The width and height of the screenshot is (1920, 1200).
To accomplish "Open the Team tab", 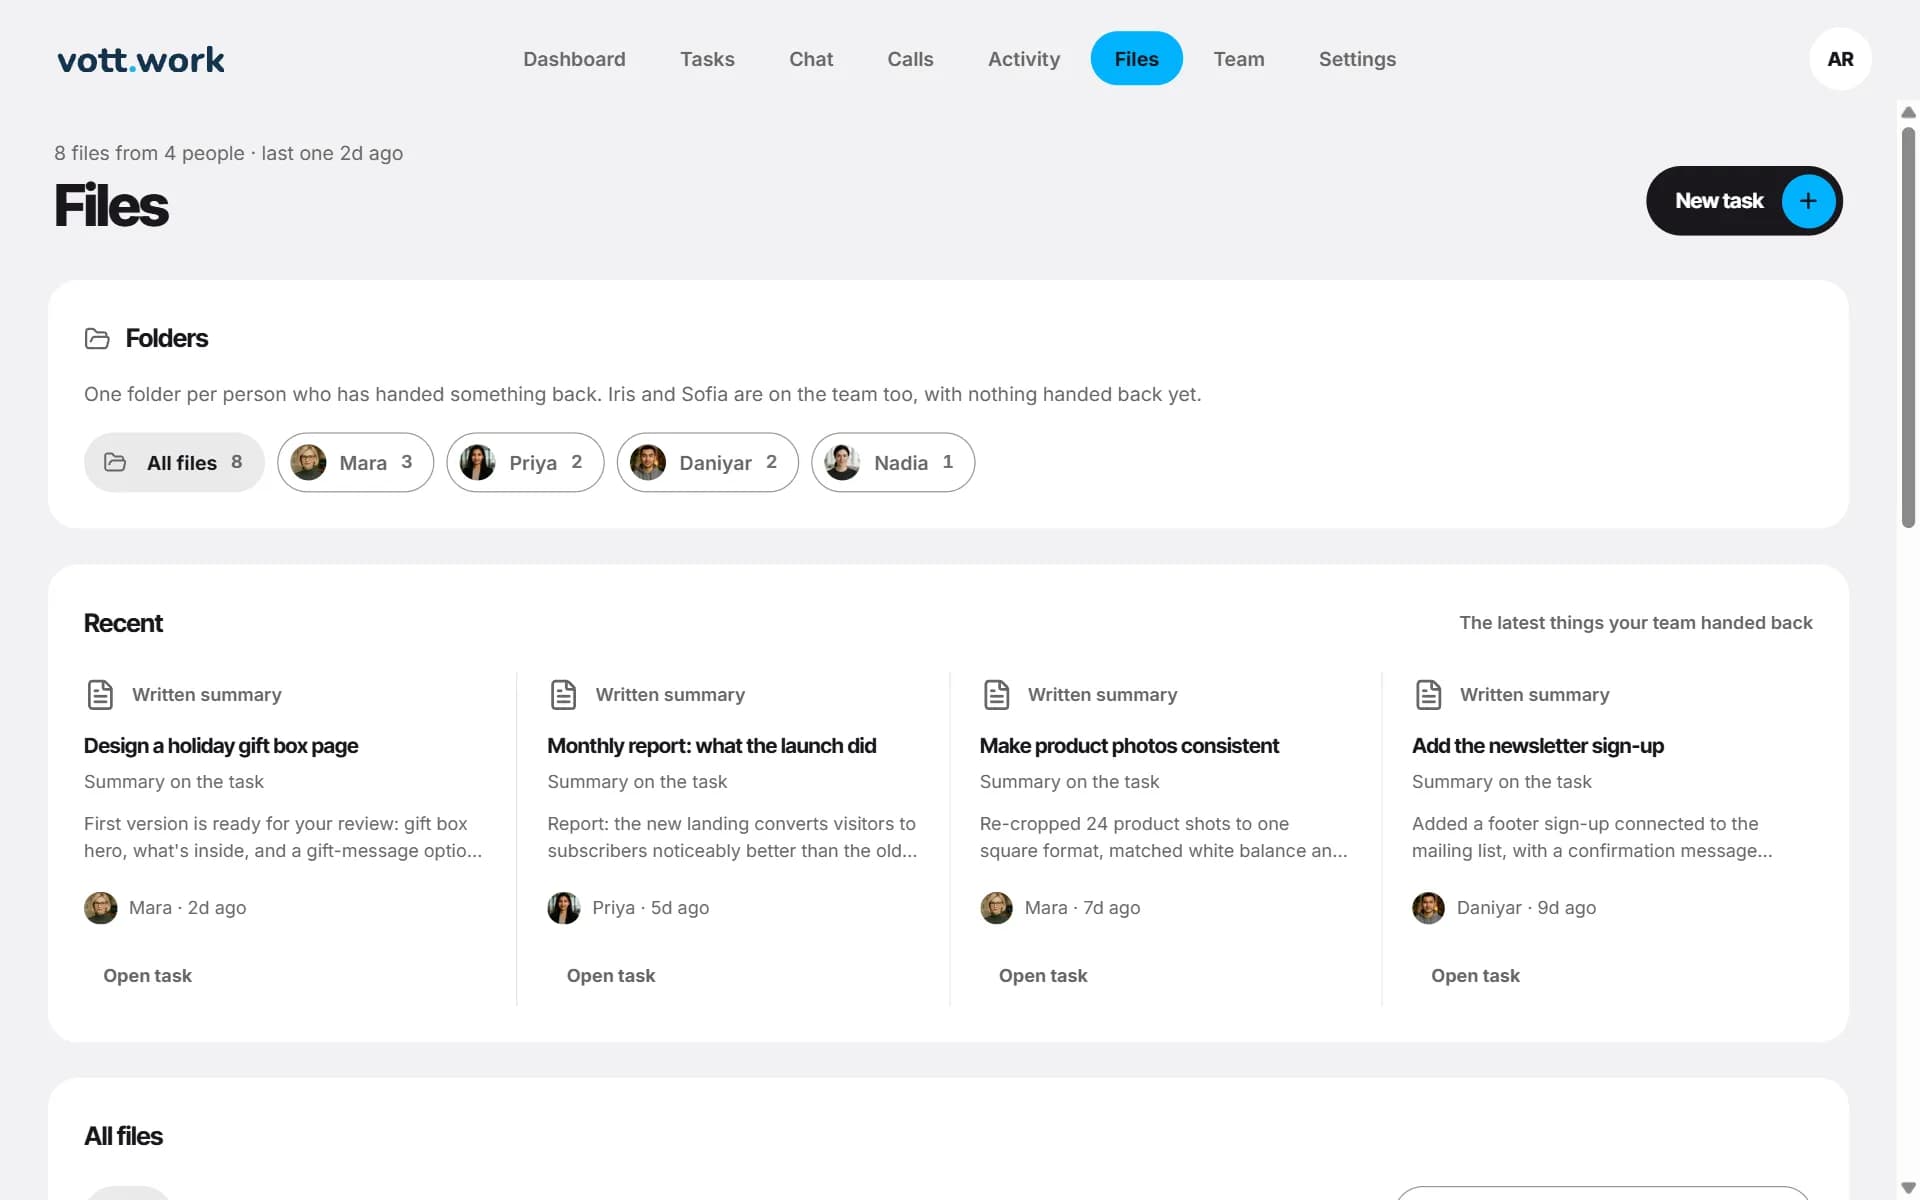I will (x=1239, y=59).
